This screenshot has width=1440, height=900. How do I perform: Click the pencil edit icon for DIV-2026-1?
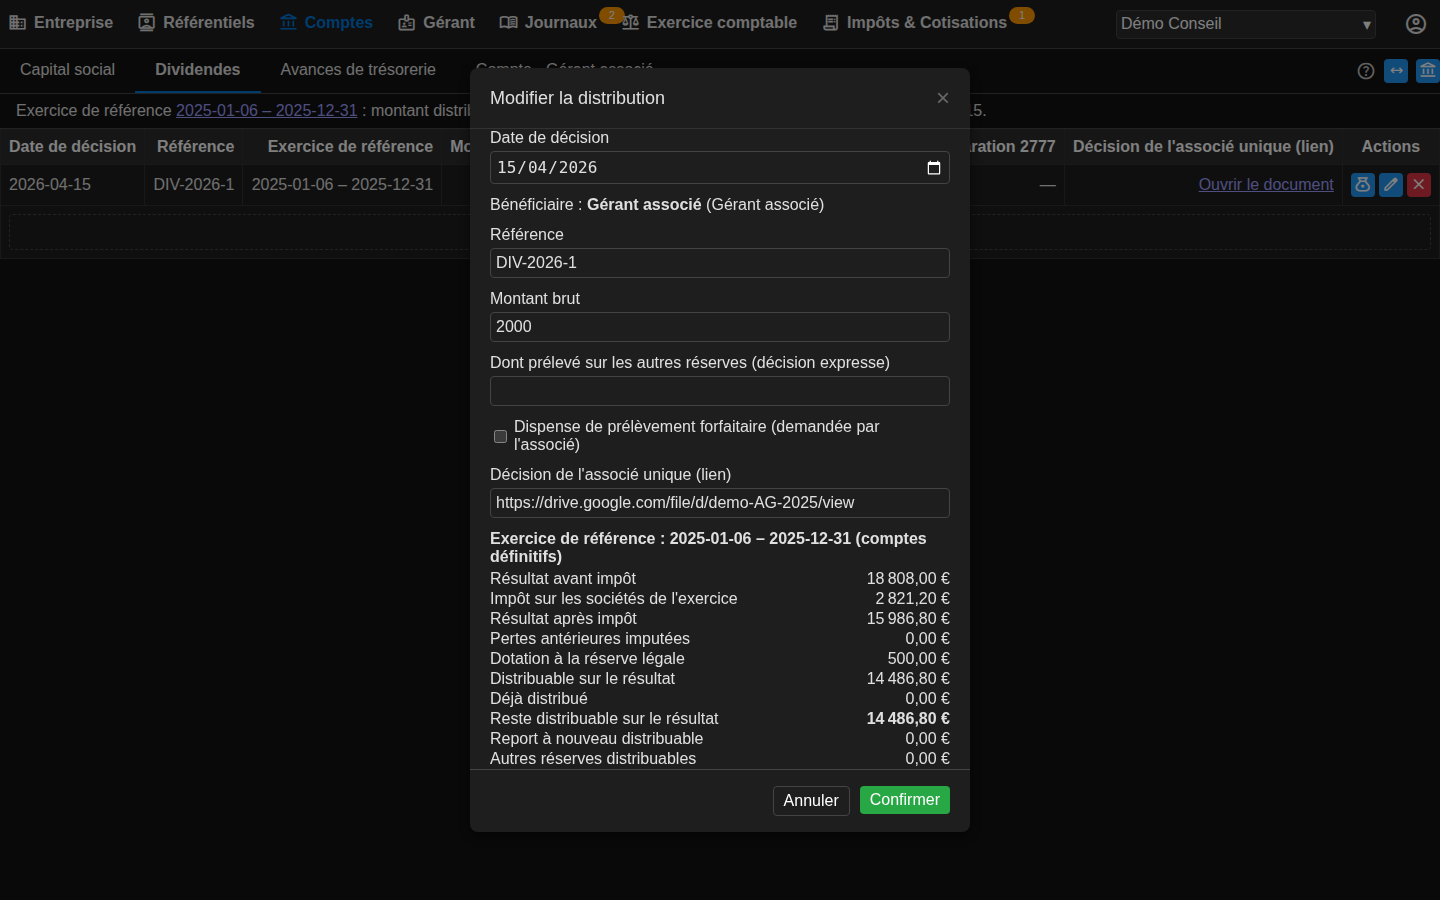pyautogui.click(x=1391, y=185)
